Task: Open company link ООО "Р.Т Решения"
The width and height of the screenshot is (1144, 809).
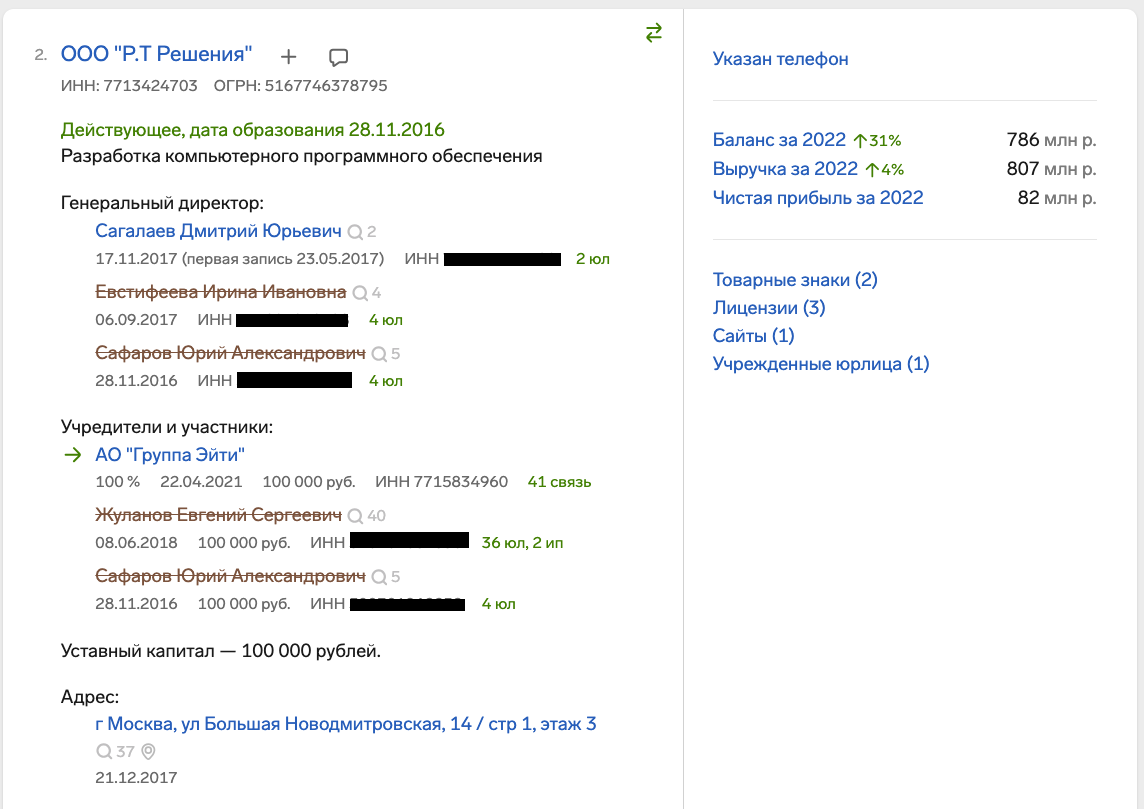Action: pyautogui.click(x=156, y=54)
